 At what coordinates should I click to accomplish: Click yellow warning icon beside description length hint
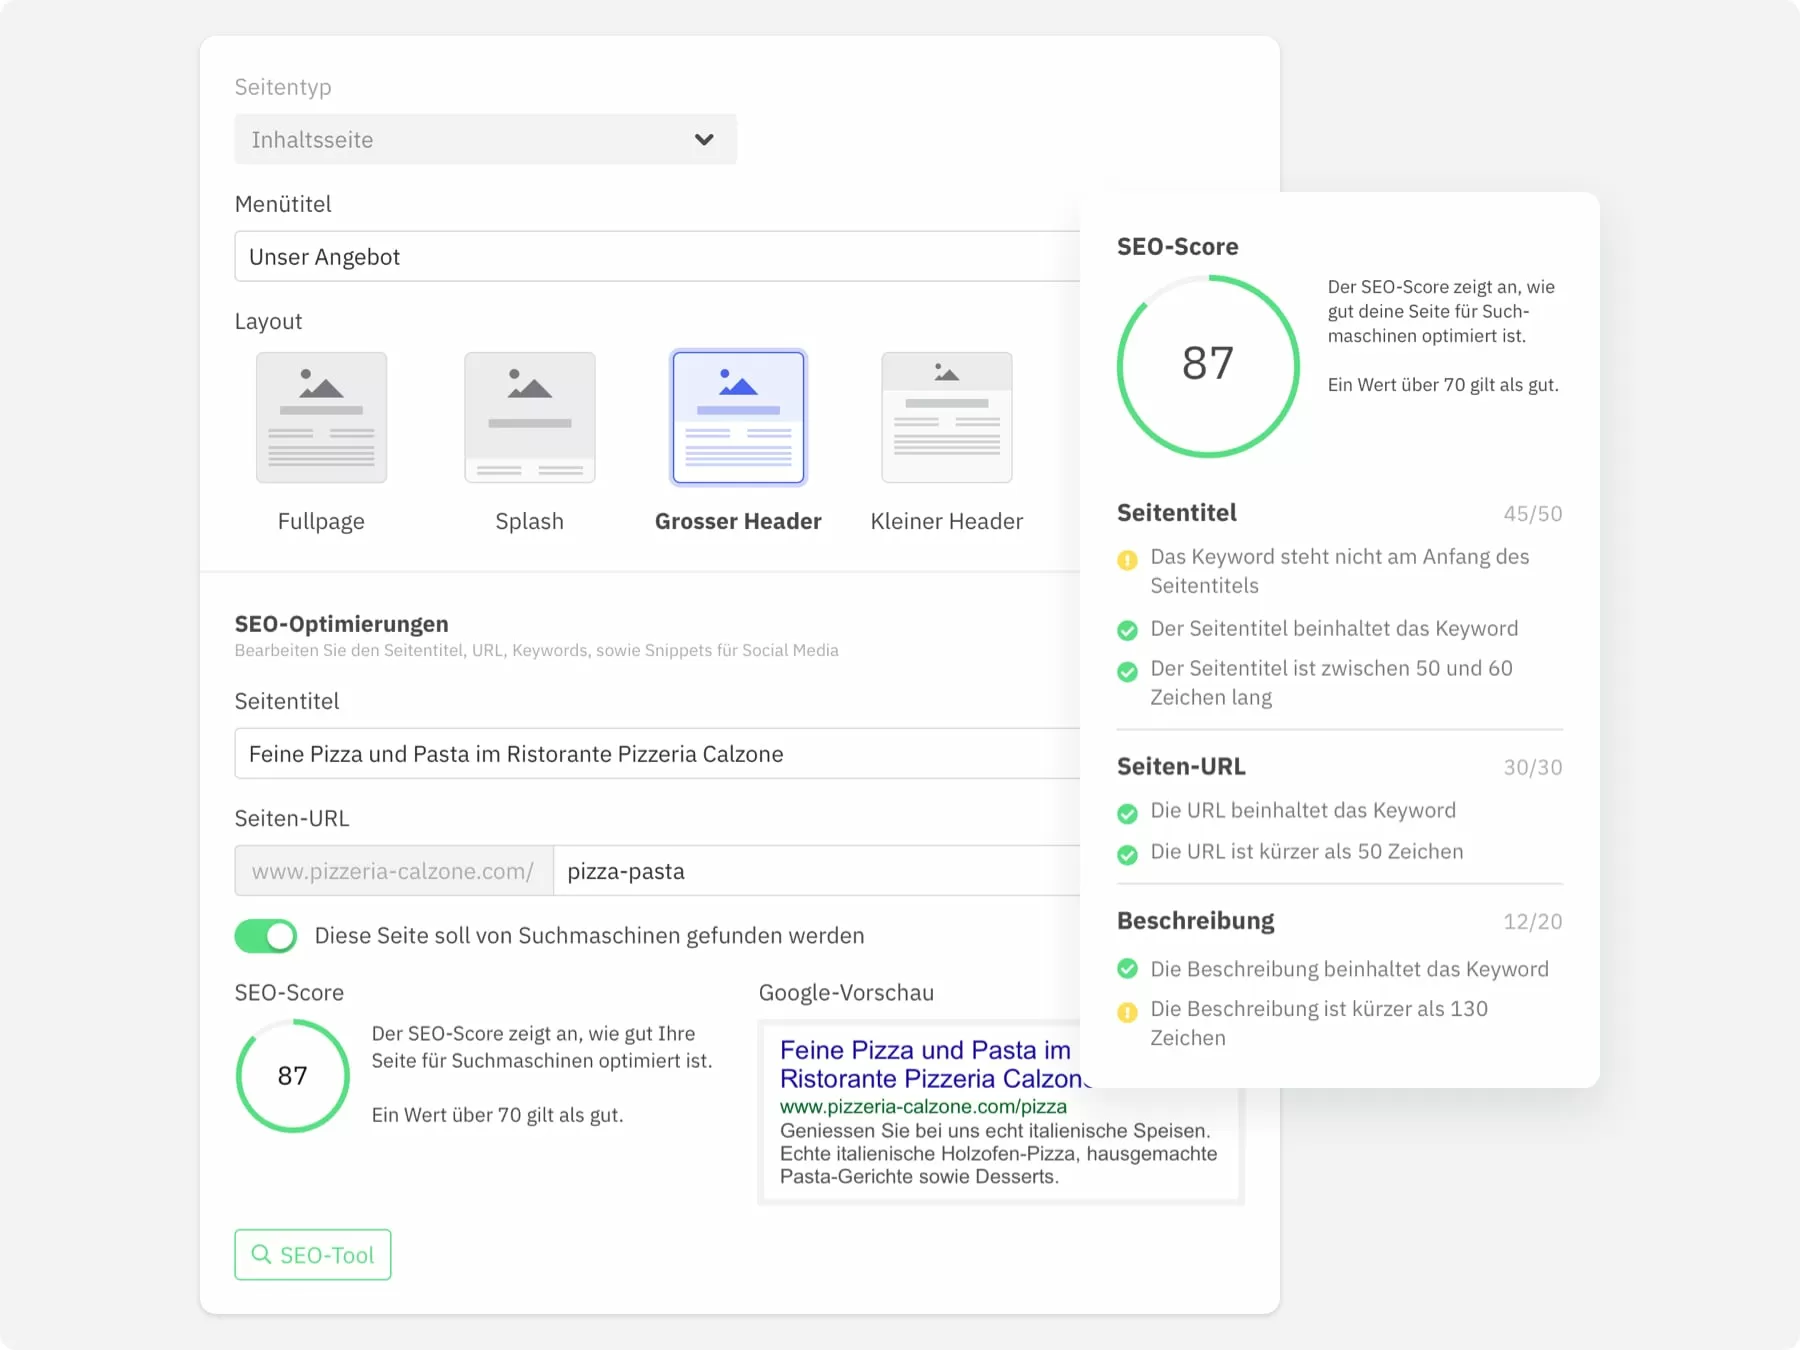pos(1127,1012)
